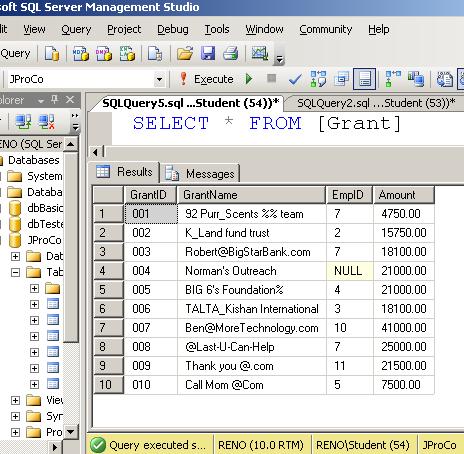Save the current query with the disk icon

click(208, 54)
